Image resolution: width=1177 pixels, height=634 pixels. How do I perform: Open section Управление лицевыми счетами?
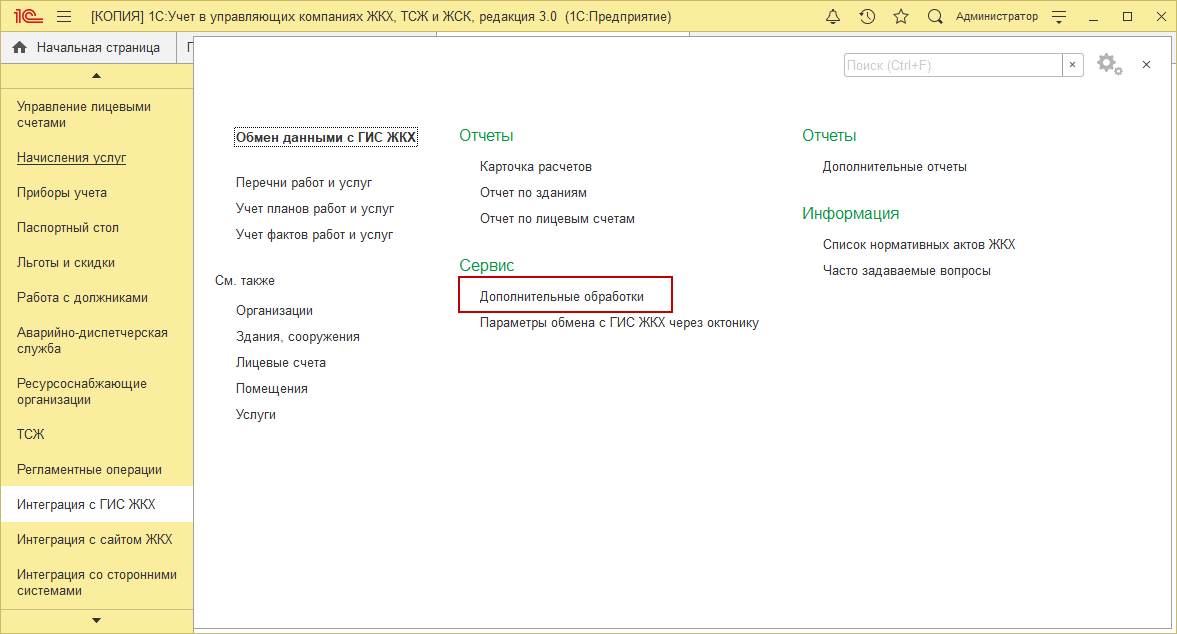pos(84,115)
